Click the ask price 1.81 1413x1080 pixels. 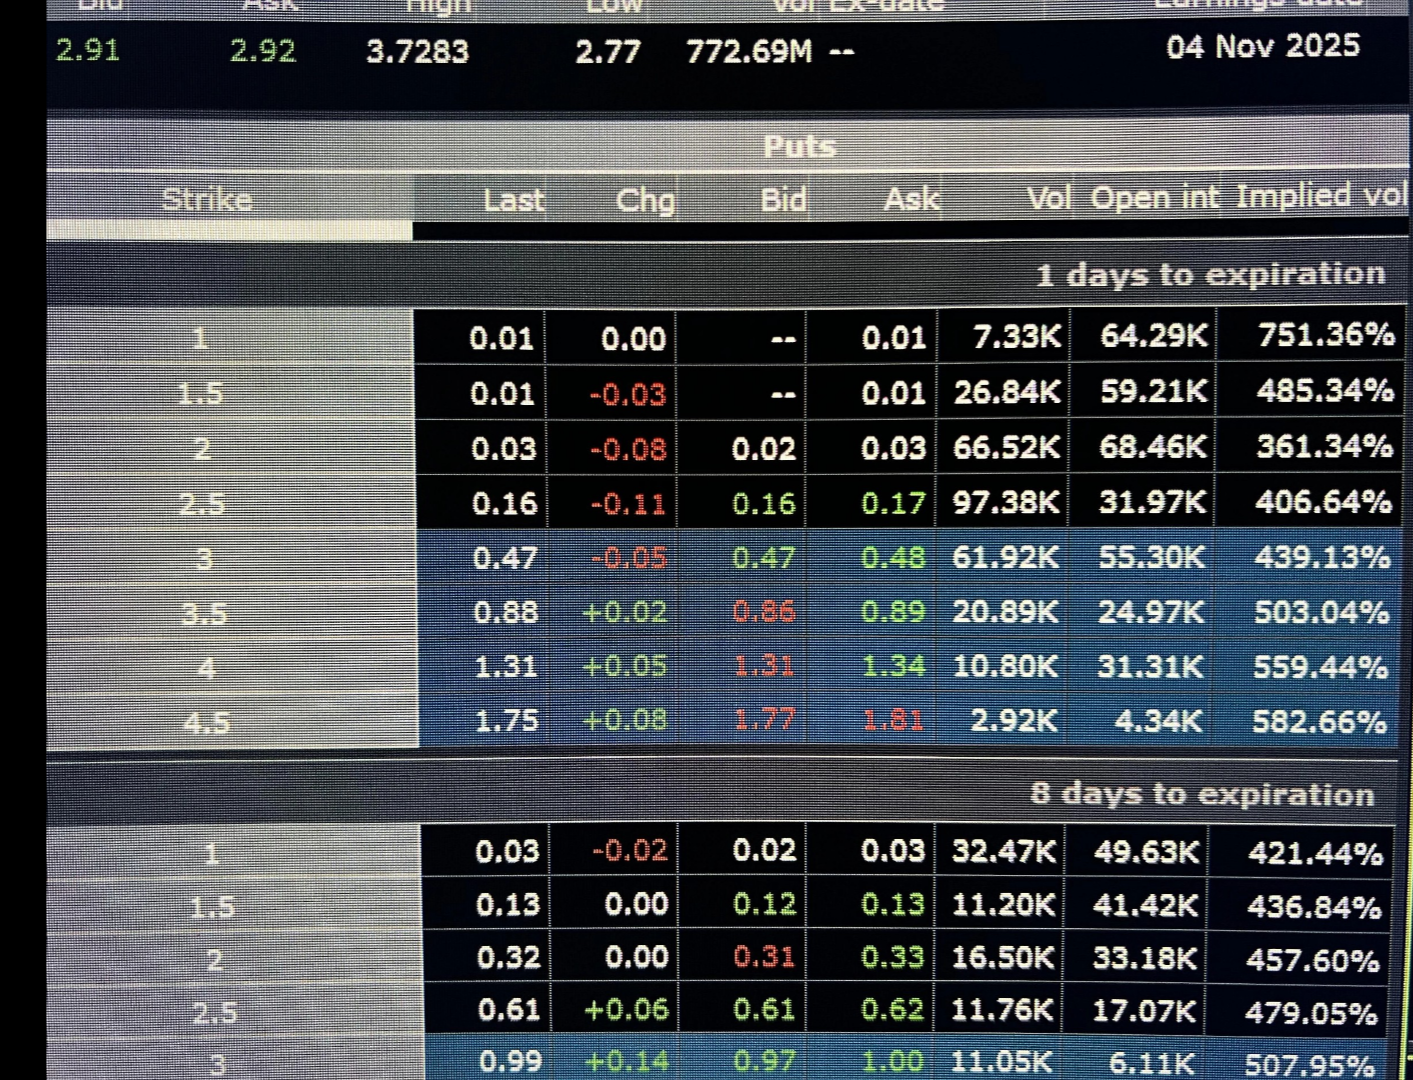click(893, 721)
